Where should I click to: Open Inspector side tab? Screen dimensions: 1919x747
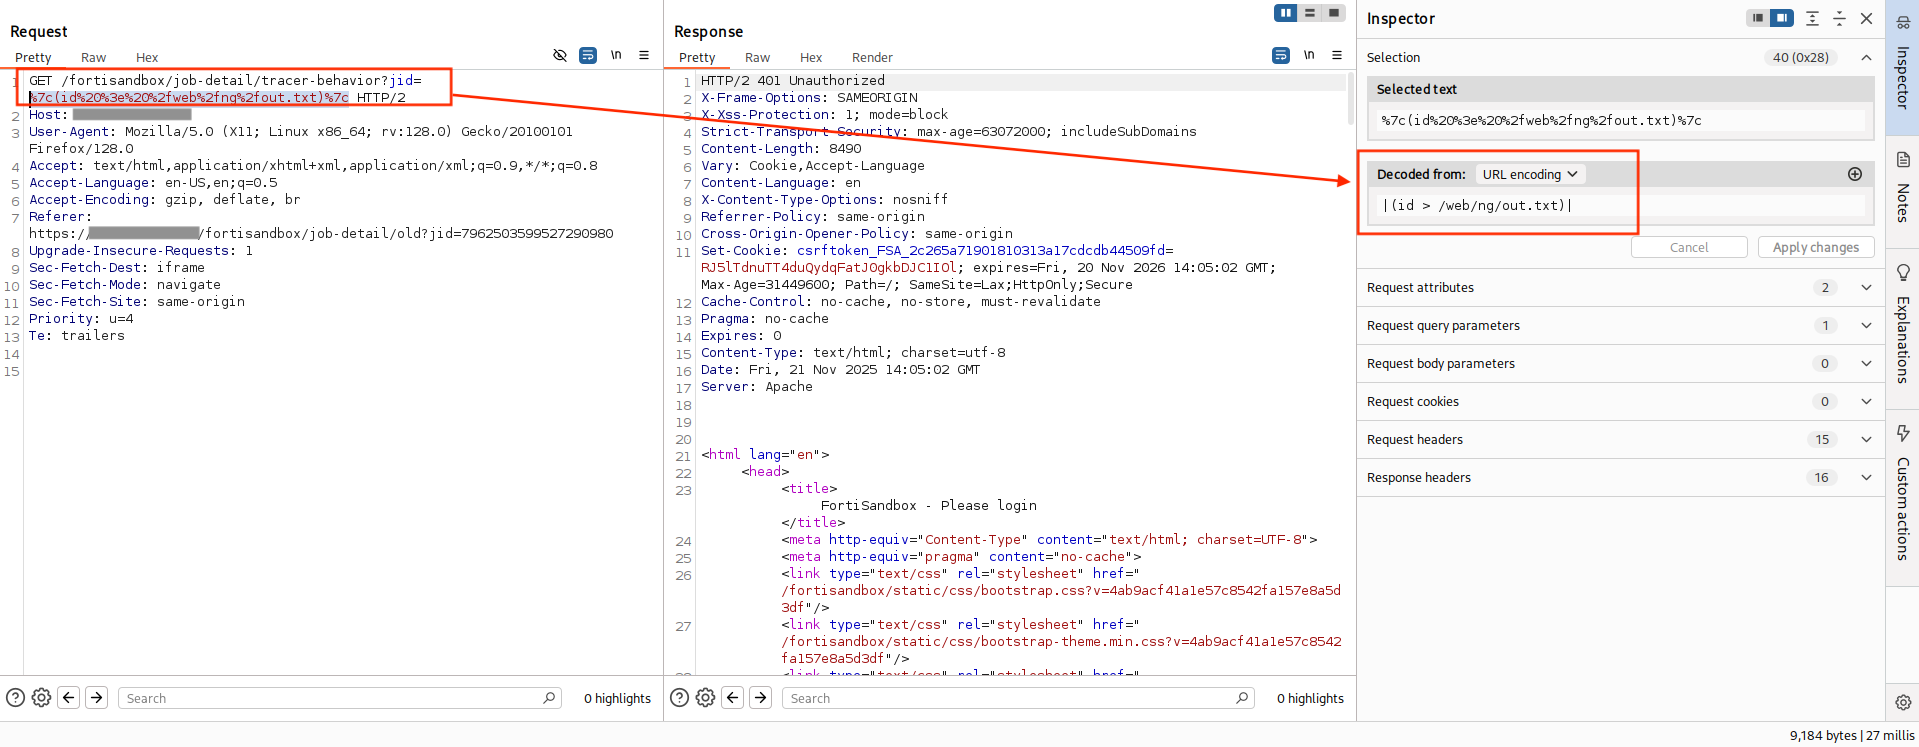pyautogui.click(x=1902, y=68)
